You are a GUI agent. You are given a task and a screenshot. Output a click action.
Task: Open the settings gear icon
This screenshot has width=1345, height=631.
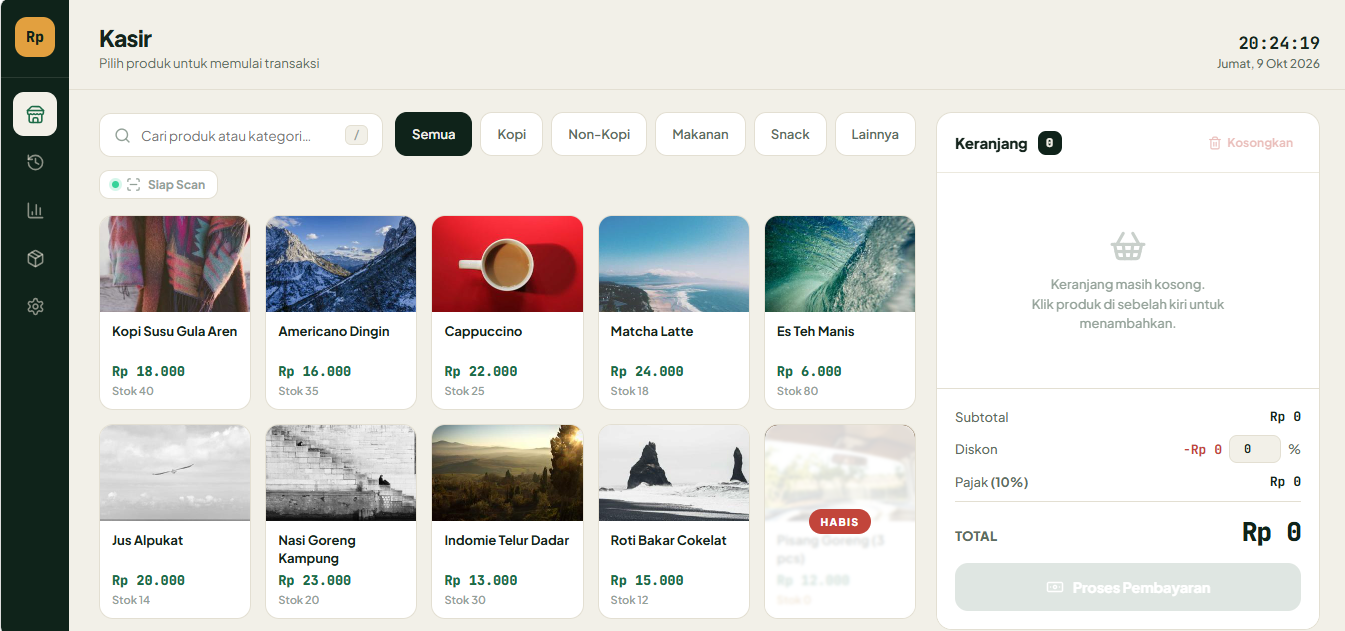click(35, 307)
